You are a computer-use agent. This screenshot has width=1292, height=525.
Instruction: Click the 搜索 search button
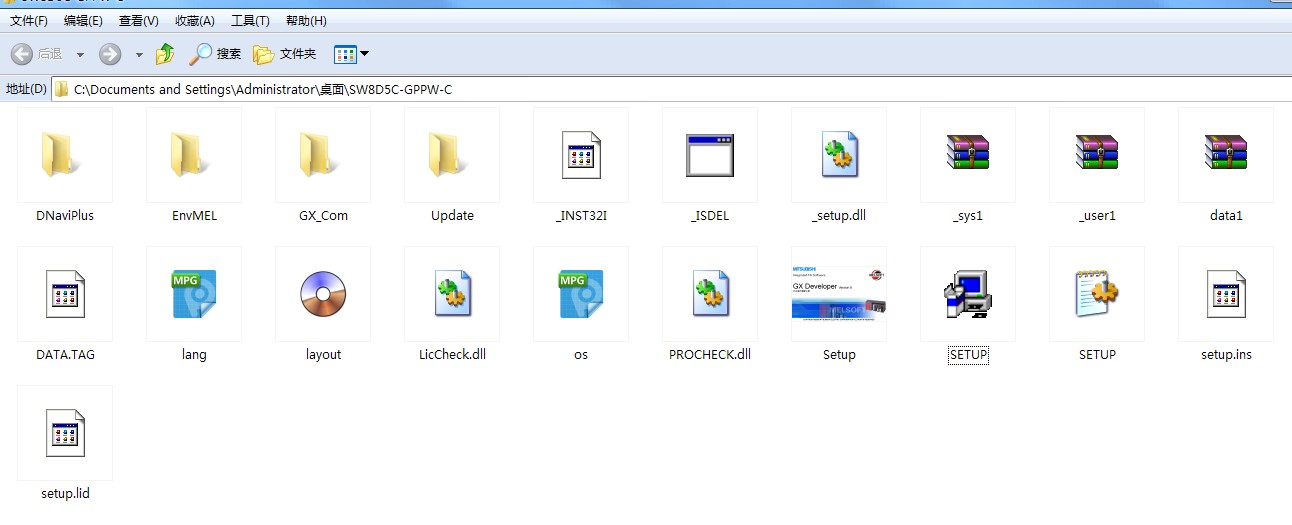pos(216,54)
